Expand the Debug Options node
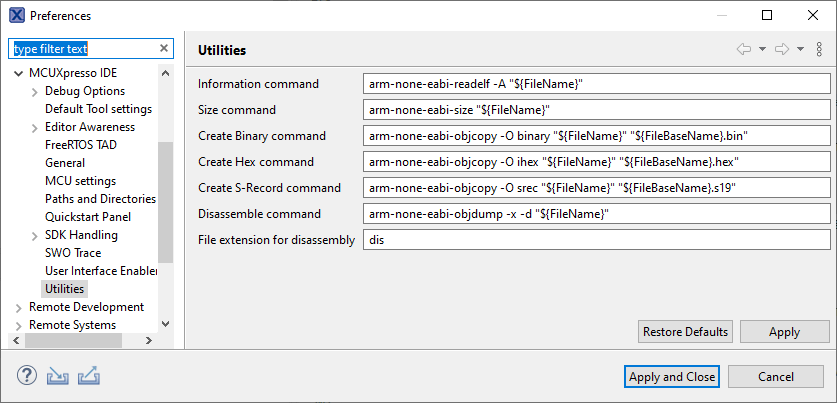This screenshot has height=403, width=837. 35,92
